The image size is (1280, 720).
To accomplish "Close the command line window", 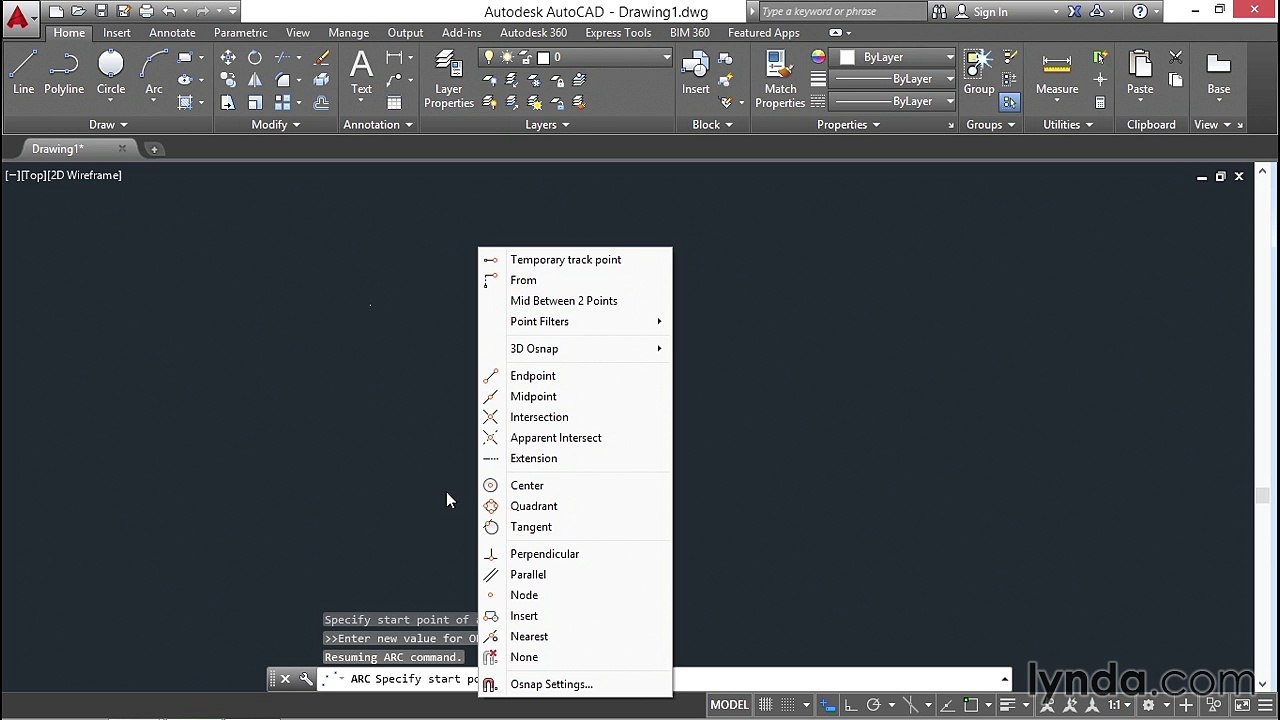I will point(285,679).
